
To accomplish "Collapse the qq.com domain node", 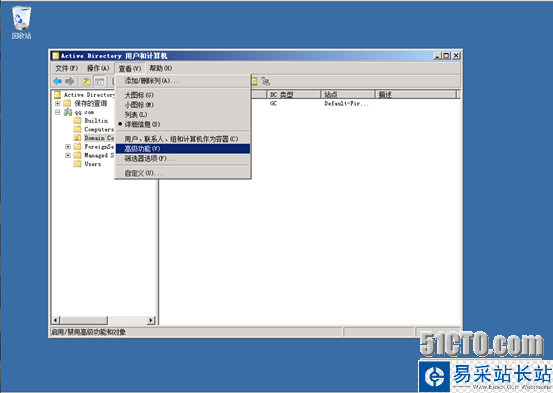I will (x=57, y=112).
